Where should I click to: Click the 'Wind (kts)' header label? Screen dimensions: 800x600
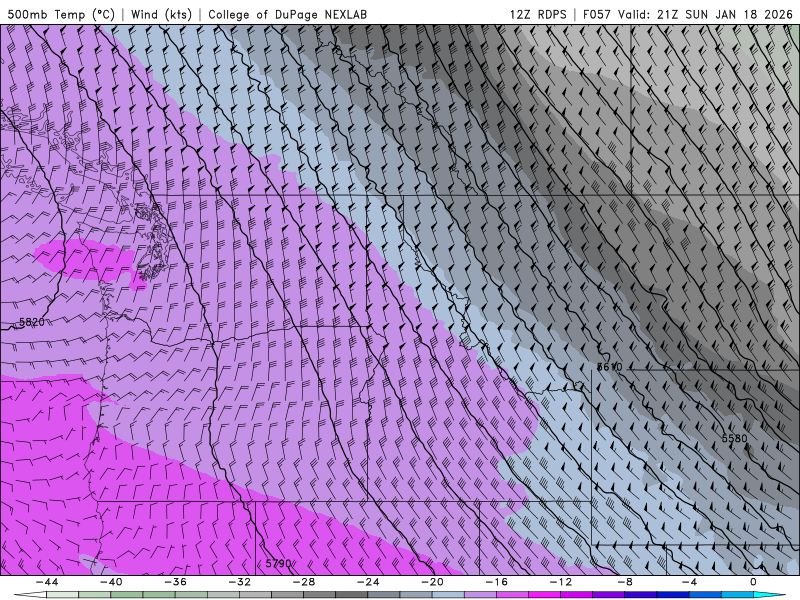(161, 14)
